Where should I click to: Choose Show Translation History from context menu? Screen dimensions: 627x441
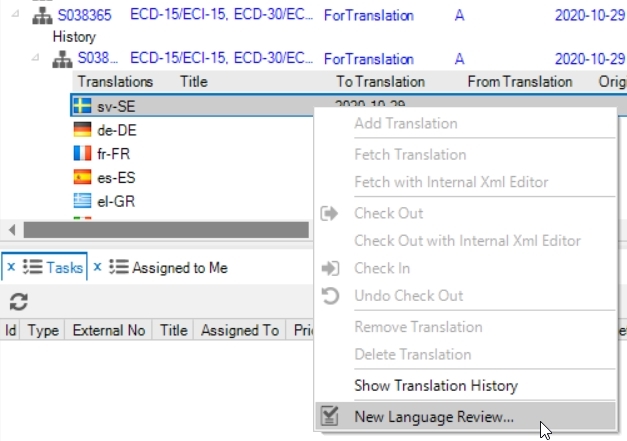[x=436, y=385]
